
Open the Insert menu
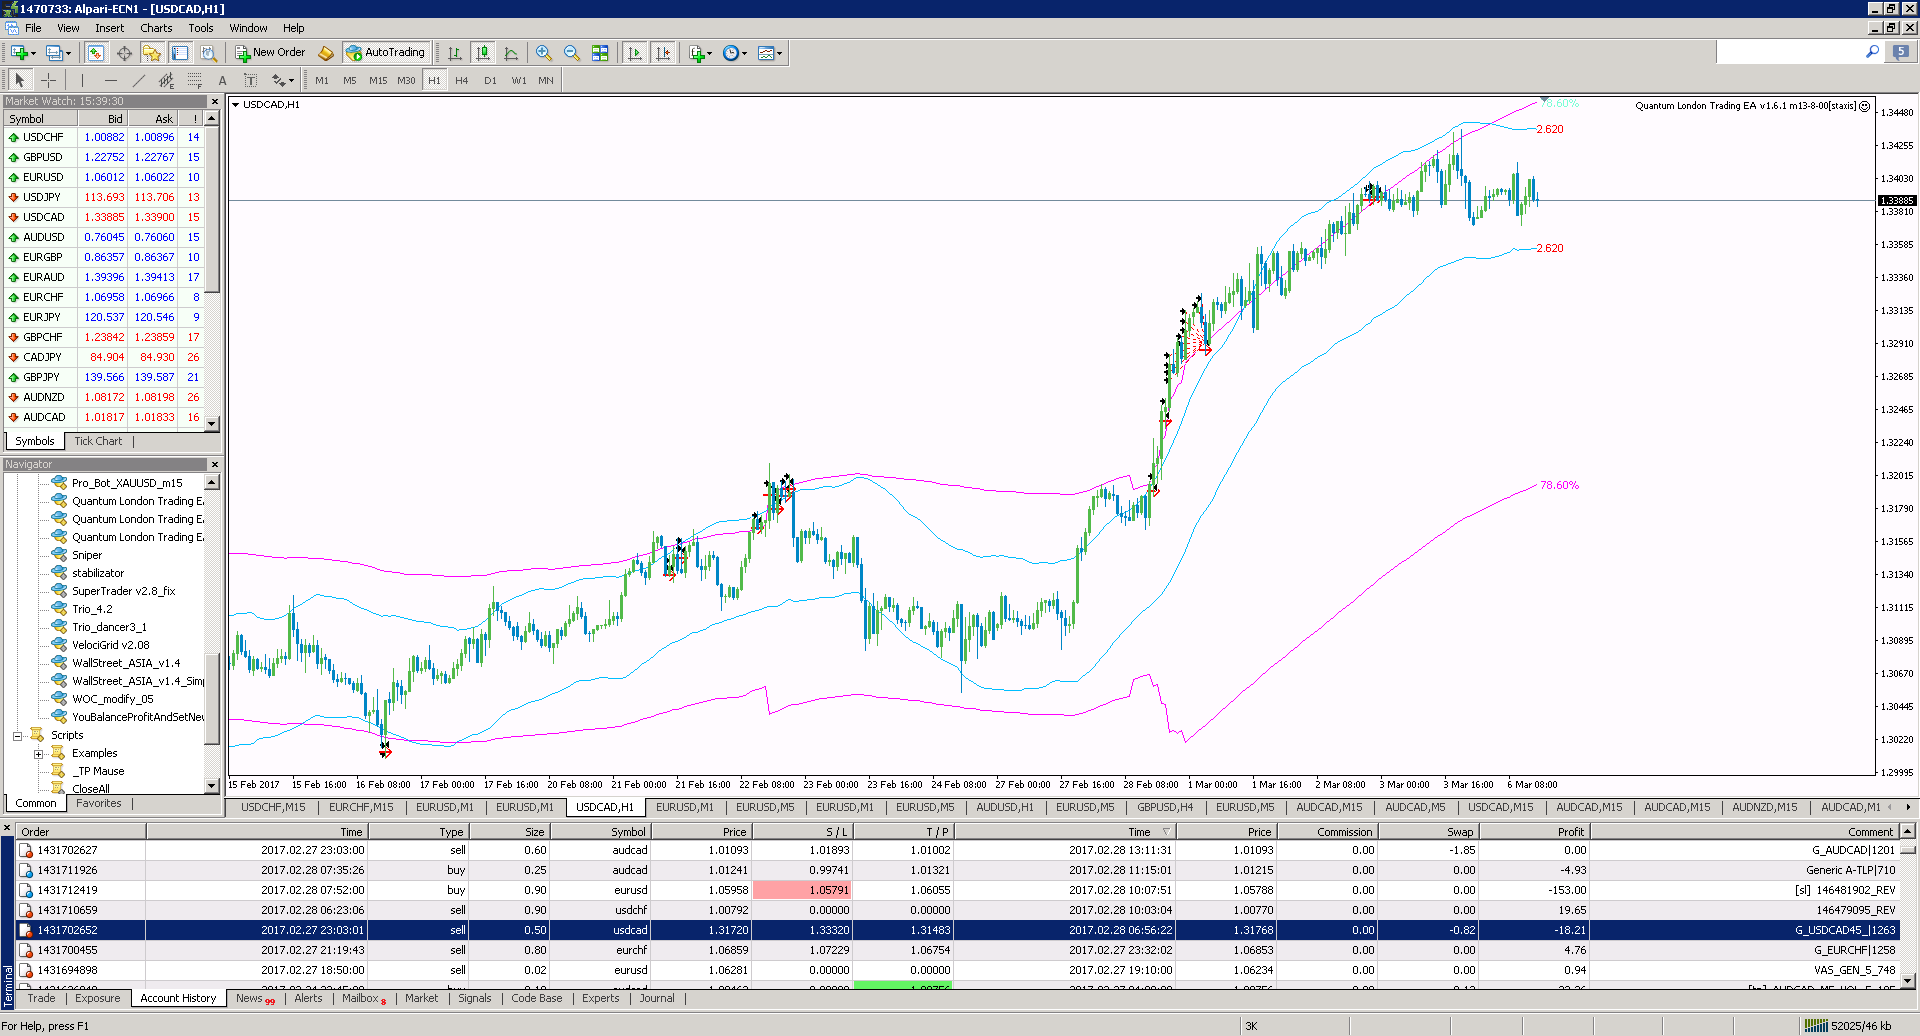pos(109,28)
